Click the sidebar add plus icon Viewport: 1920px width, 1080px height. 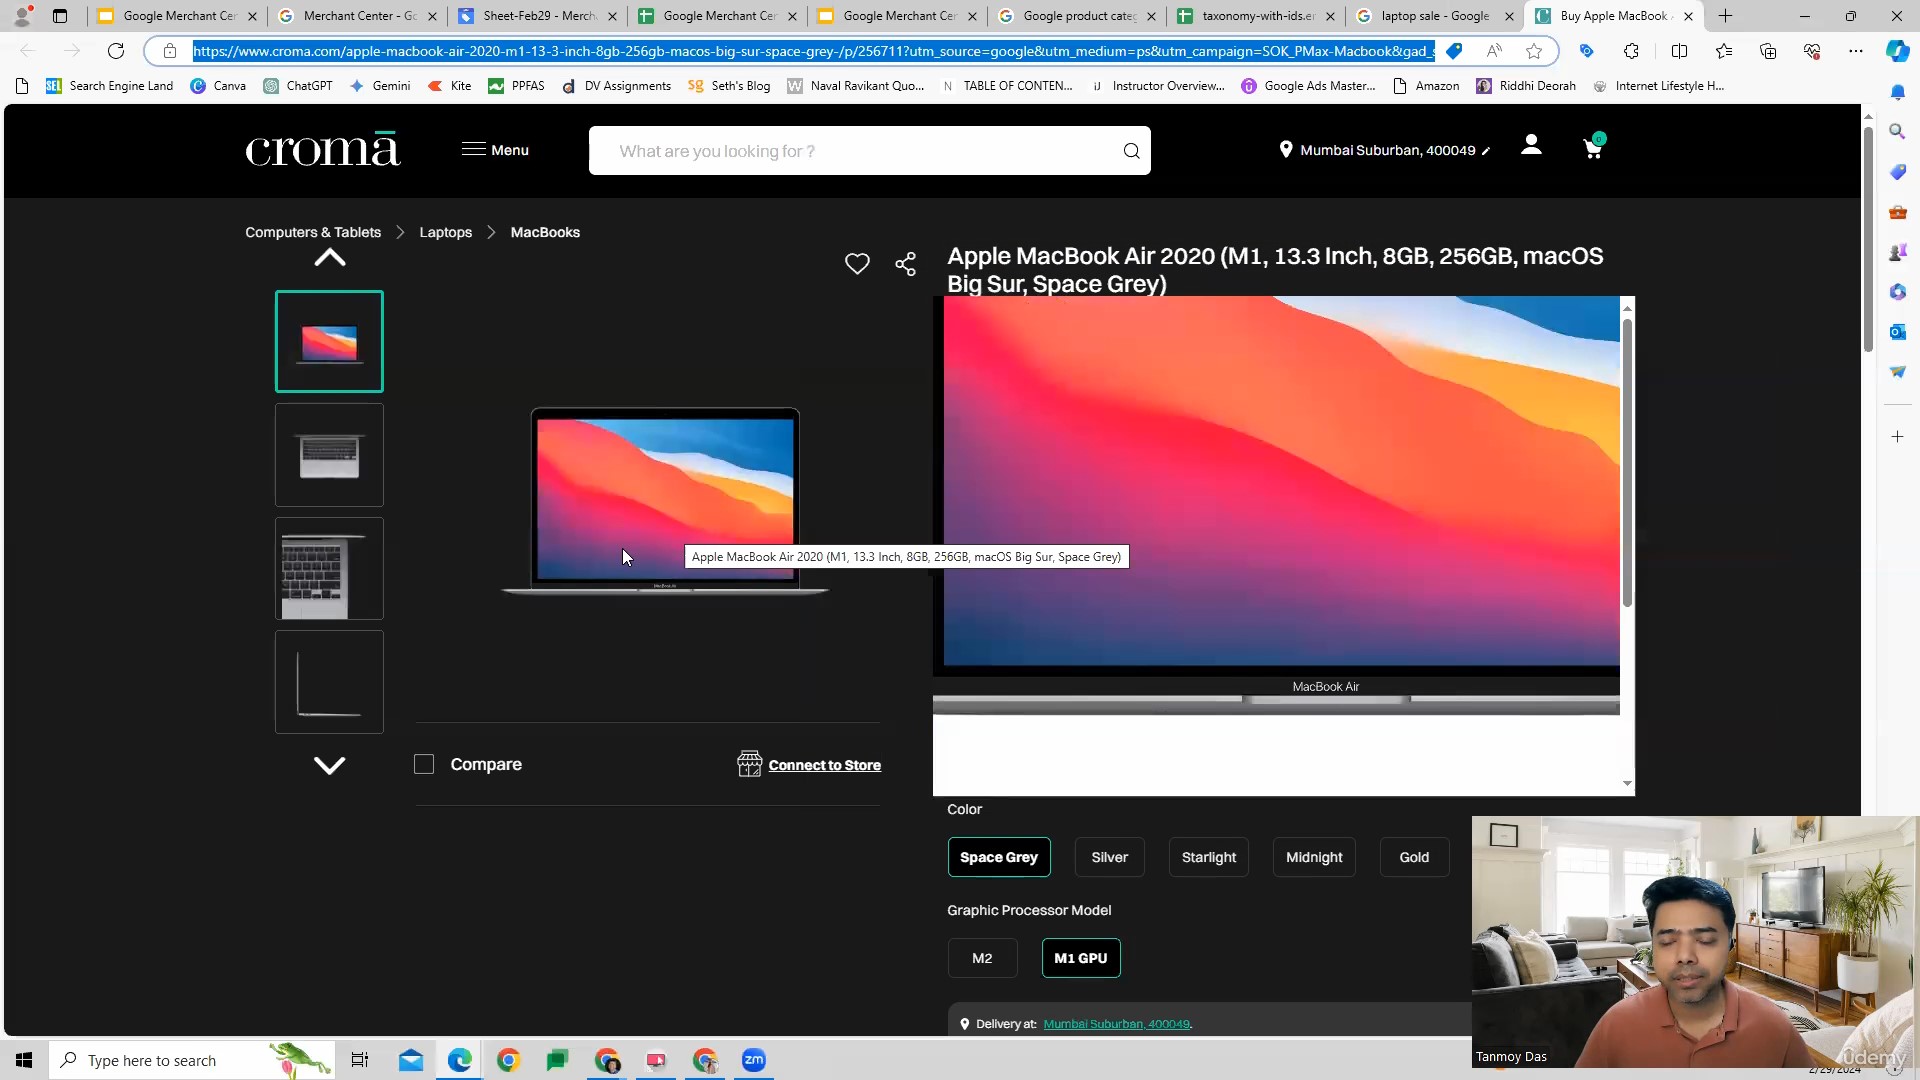tap(1897, 437)
